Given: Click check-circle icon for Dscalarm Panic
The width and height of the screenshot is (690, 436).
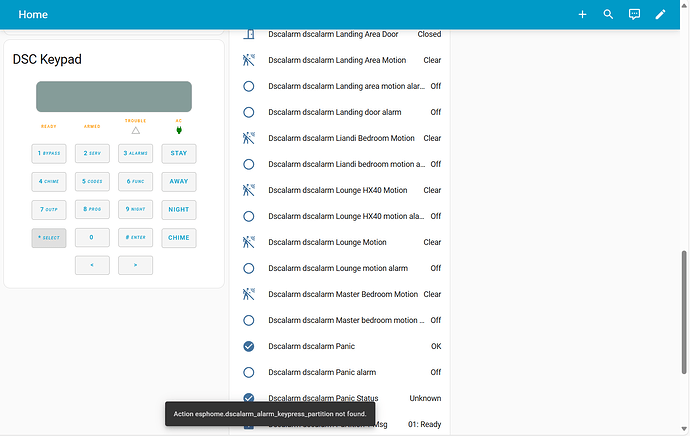Looking at the screenshot, I should click(x=249, y=346).
